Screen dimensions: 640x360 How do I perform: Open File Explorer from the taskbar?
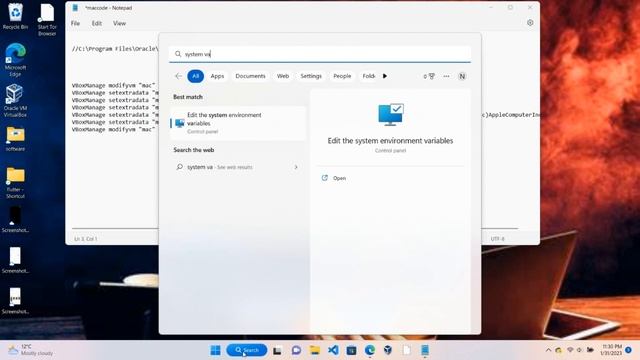tap(314, 350)
